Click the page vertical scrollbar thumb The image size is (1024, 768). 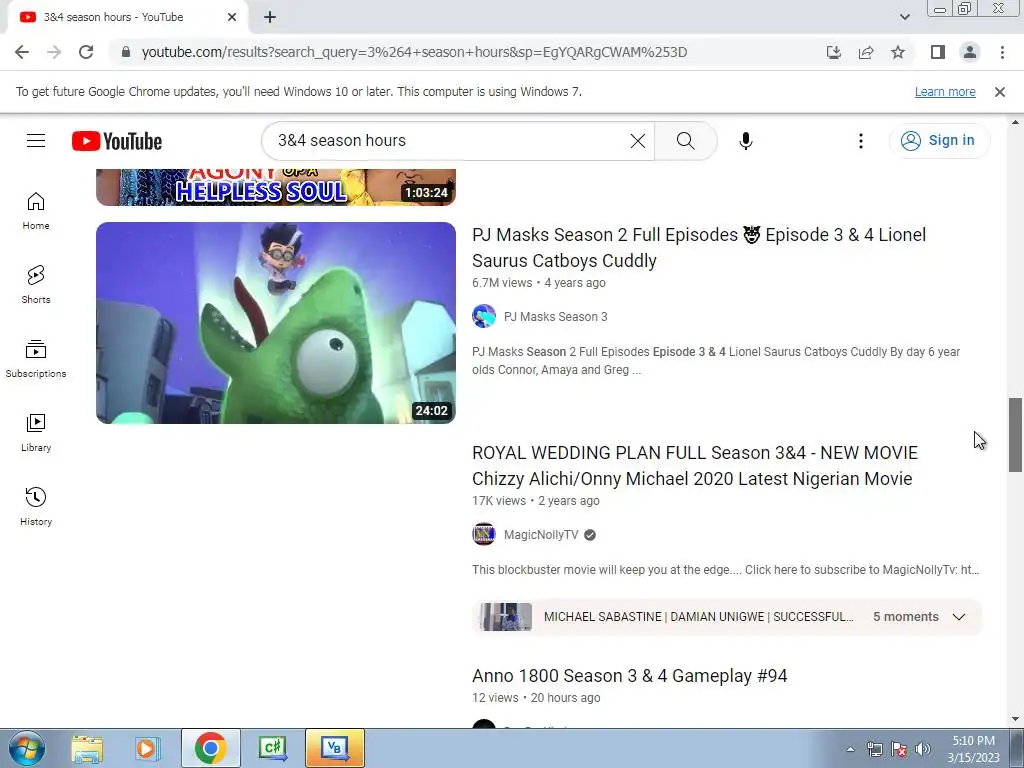(x=1015, y=434)
